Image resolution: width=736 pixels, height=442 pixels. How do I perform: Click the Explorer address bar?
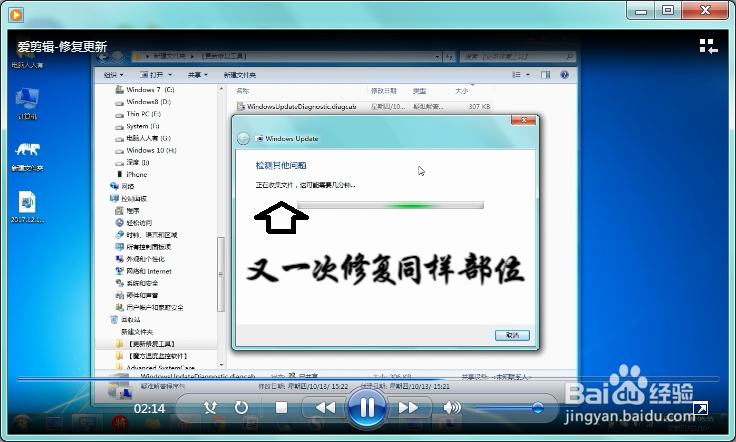click(x=287, y=56)
